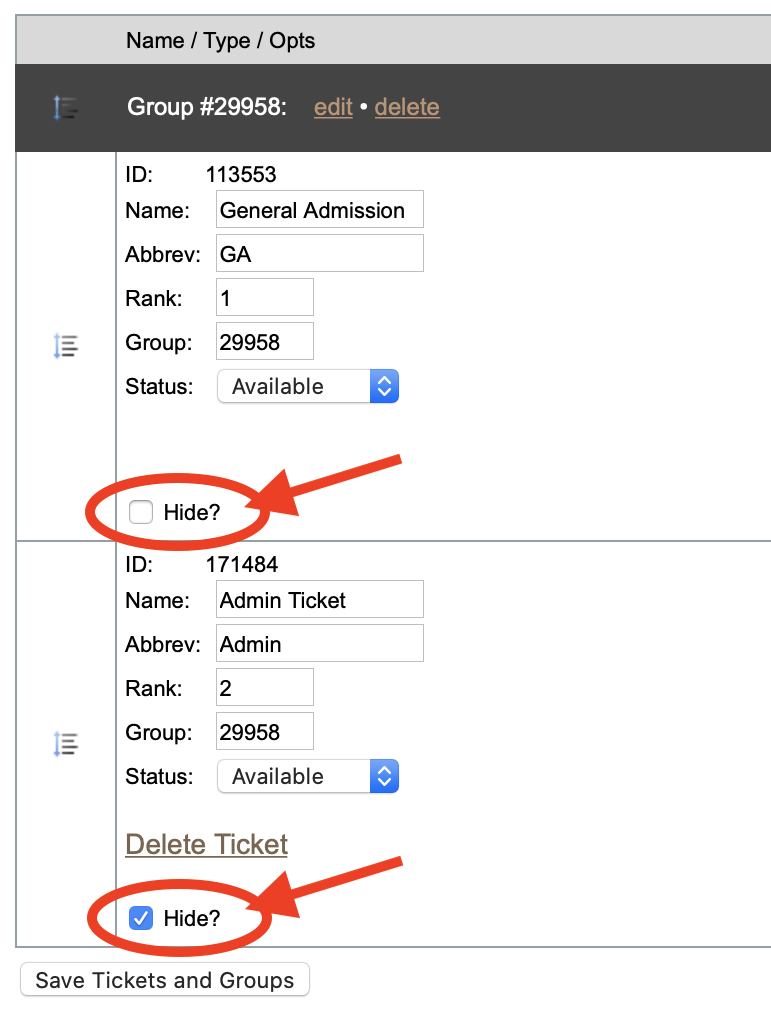
Task: Click the reorder handle icon for Group #29958
Action: [65, 107]
